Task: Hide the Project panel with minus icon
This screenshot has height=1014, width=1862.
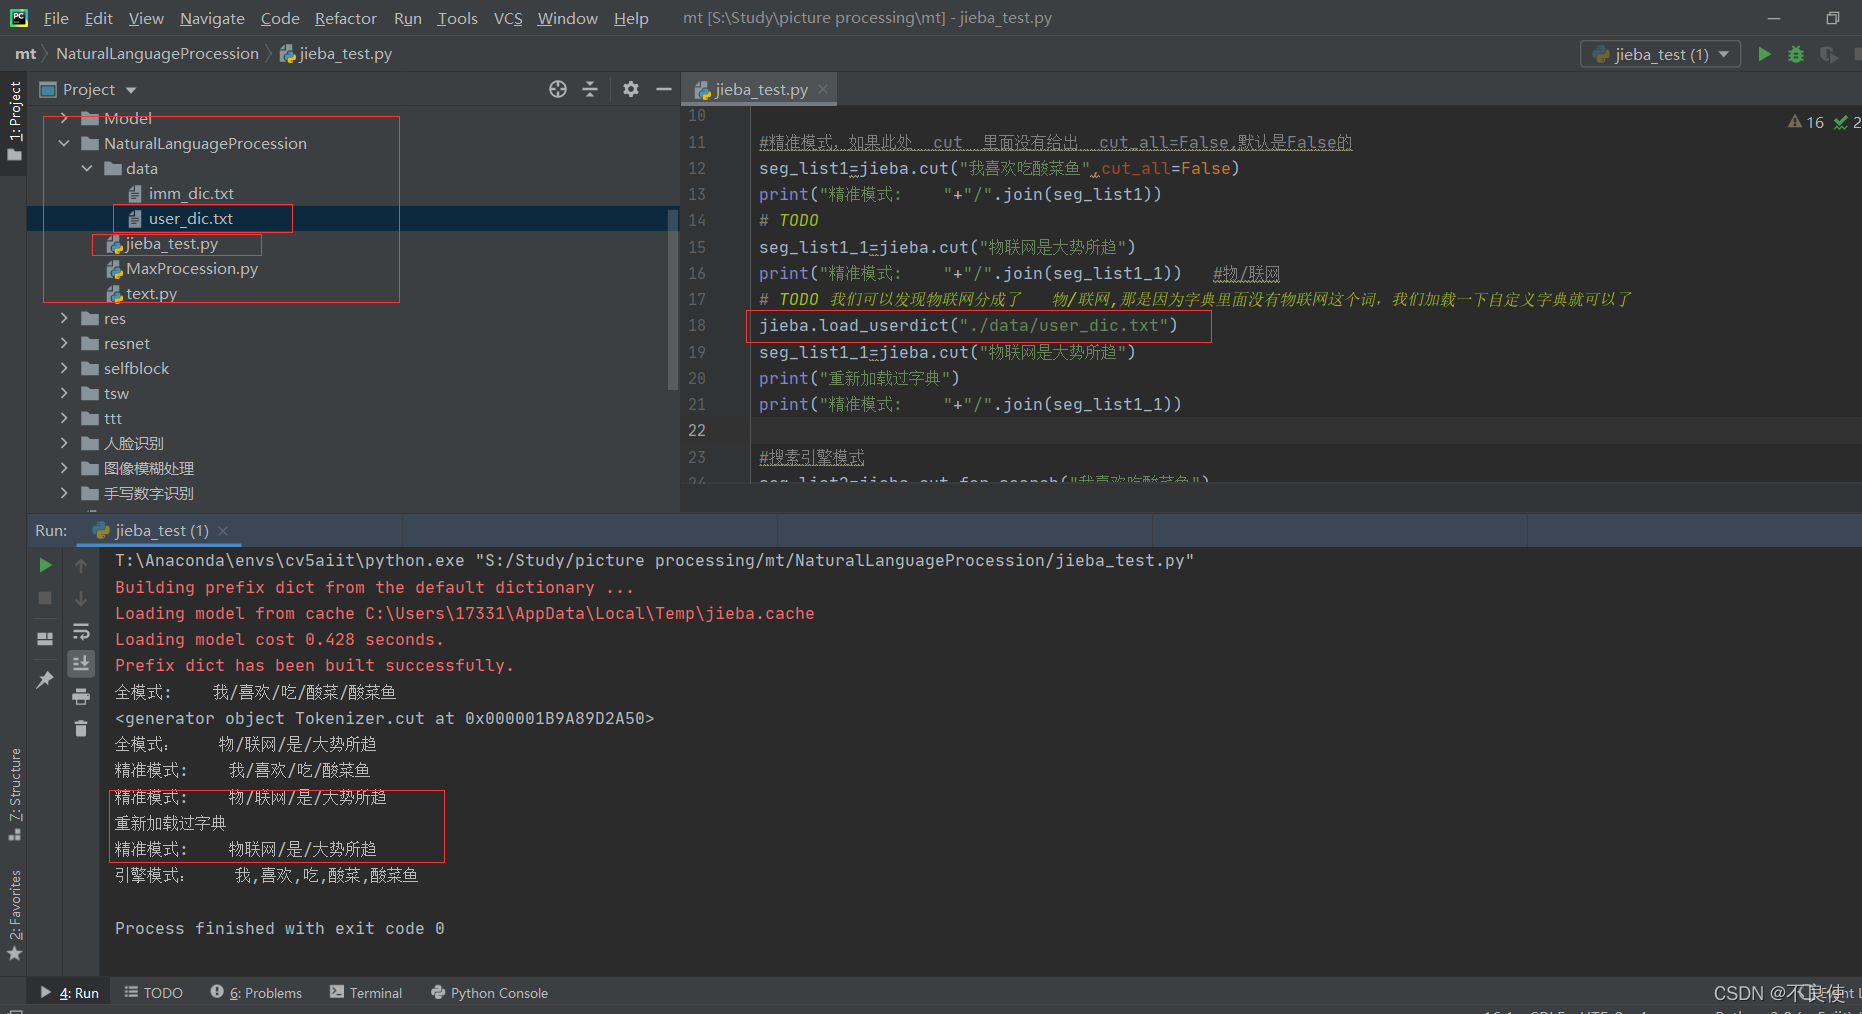Action: tap(663, 89)
